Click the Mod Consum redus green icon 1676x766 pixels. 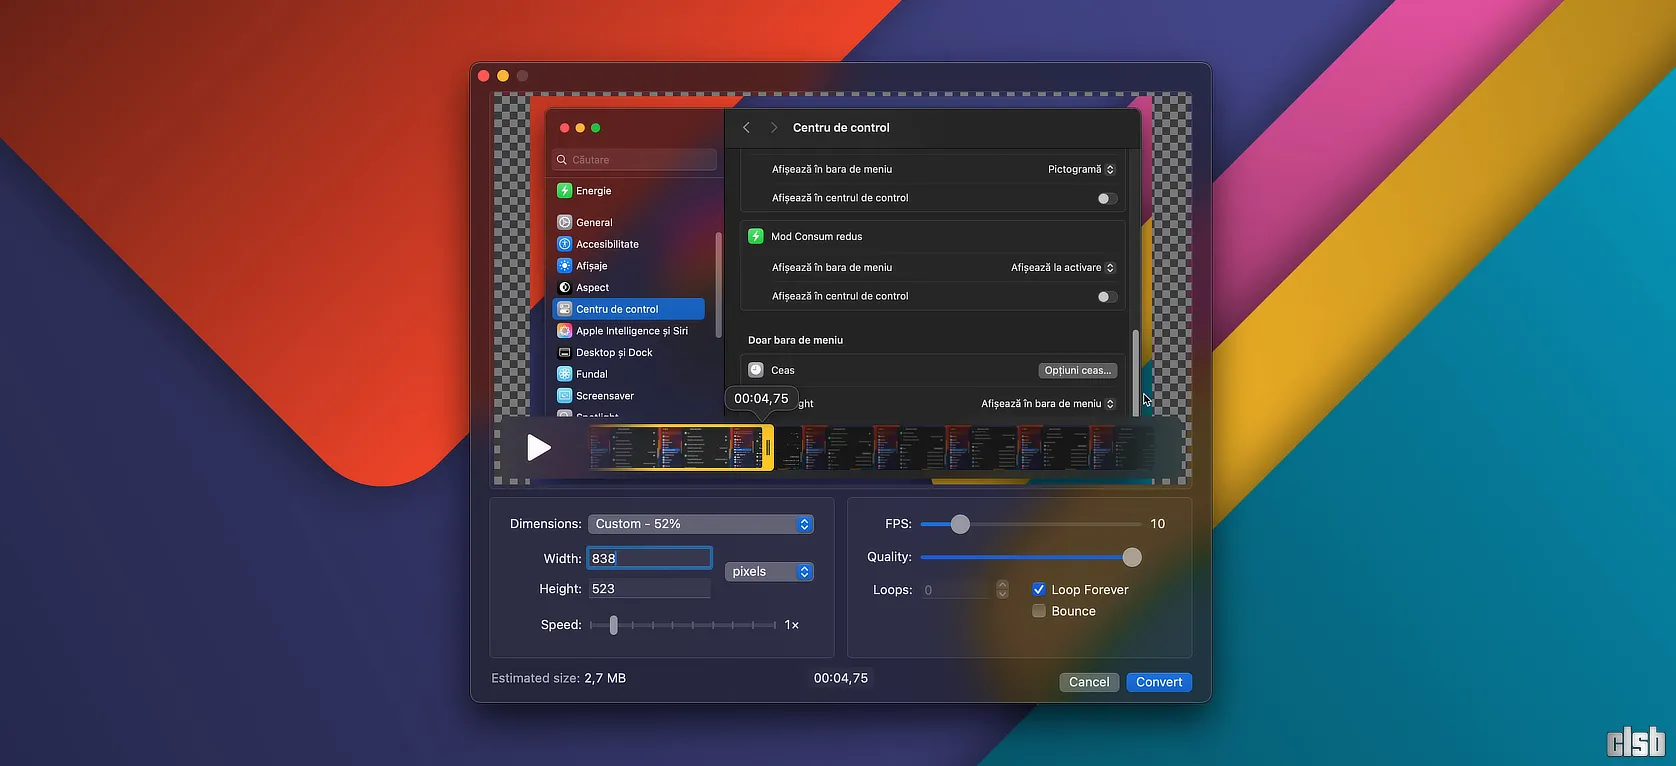tap(756, 236)
